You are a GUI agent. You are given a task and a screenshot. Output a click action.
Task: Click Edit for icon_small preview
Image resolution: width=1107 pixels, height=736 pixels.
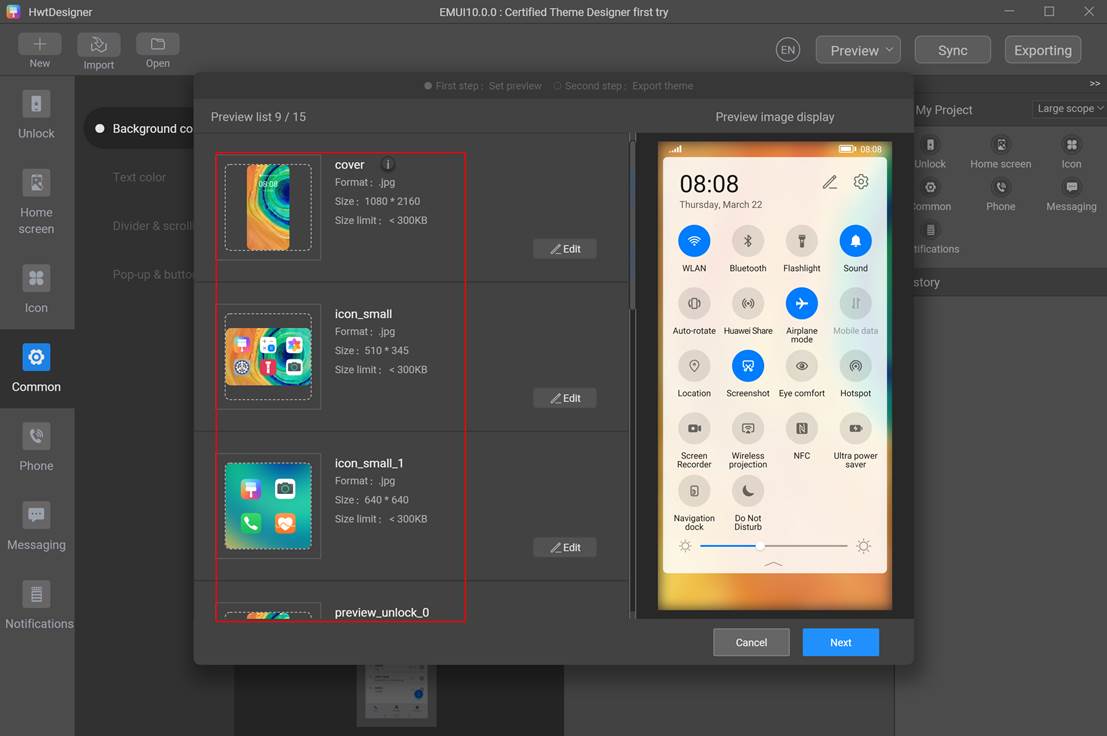coord(565,398)
